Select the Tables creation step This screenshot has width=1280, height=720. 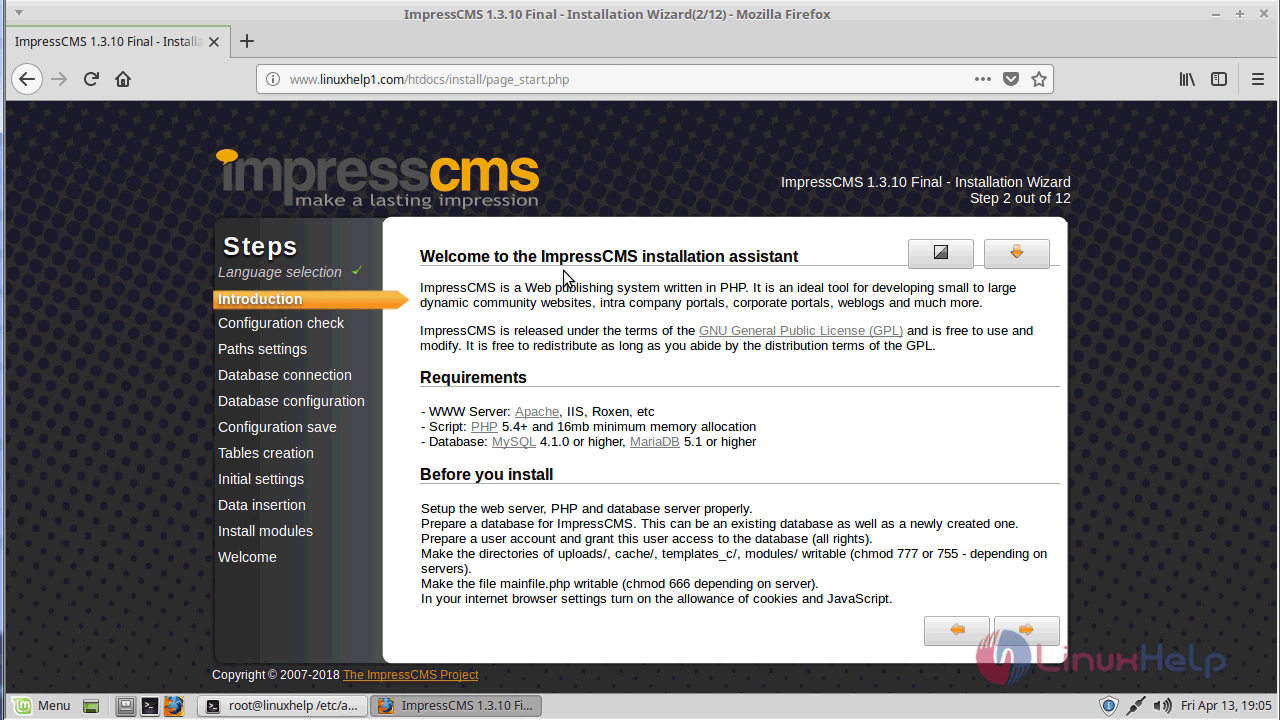(266, 453)
